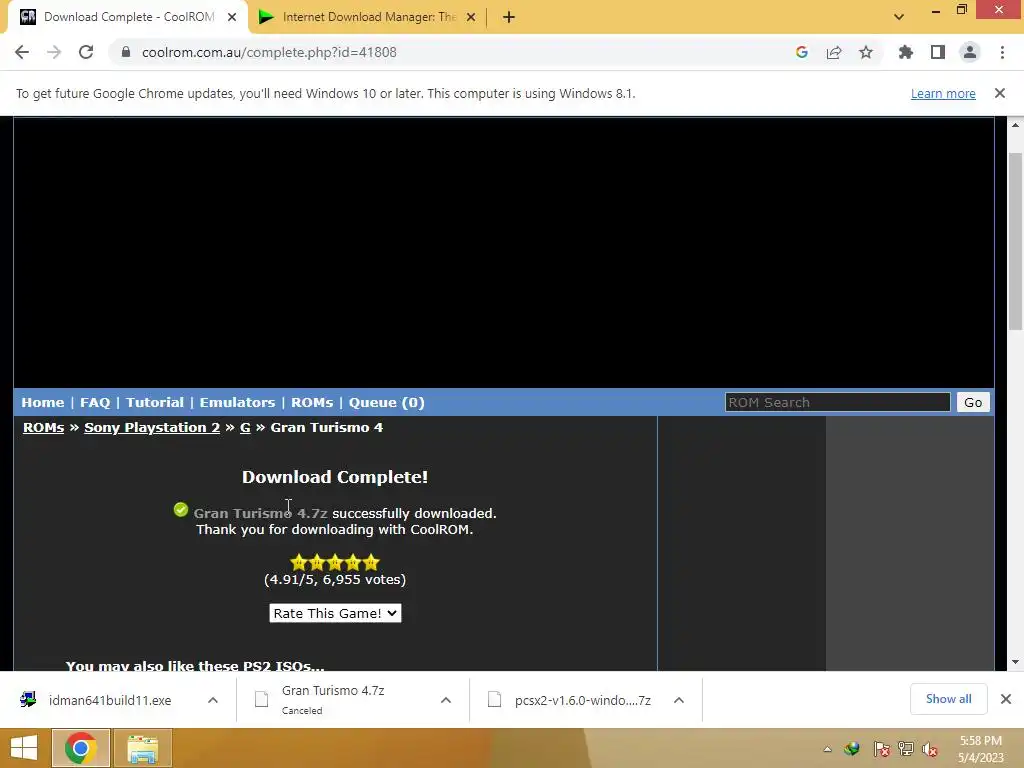
Task: Click the (4.91/5, 6,955 votes) text
Action: (335, 579)
